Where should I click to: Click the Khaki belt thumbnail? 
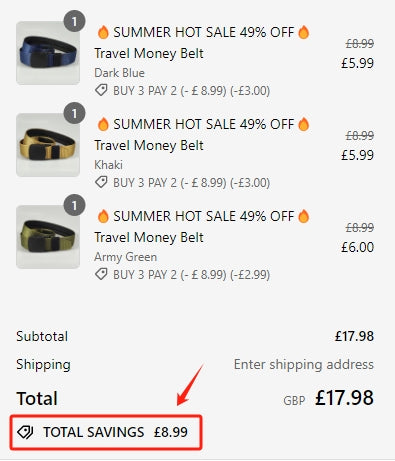(48, 145)
